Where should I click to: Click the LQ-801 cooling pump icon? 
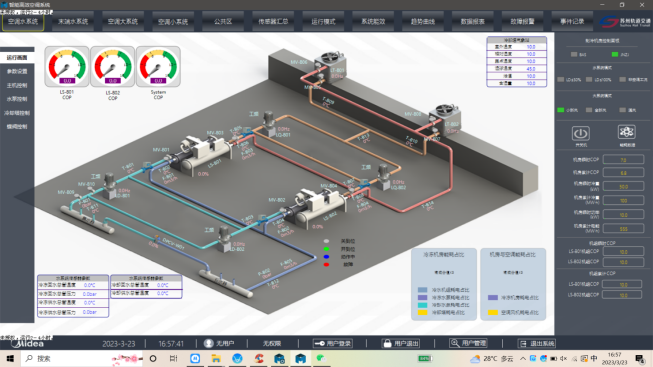tap(269, 123)
